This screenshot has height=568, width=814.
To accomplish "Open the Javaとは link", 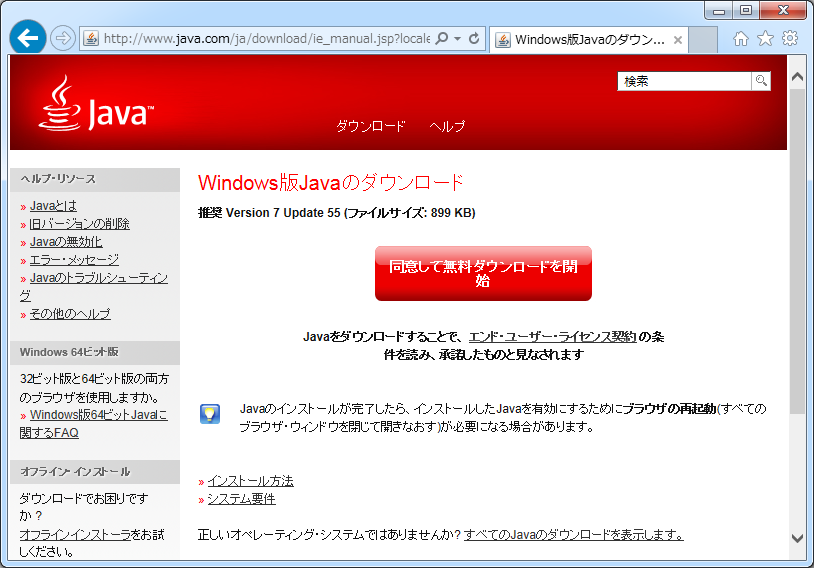I will pos(53,206).
